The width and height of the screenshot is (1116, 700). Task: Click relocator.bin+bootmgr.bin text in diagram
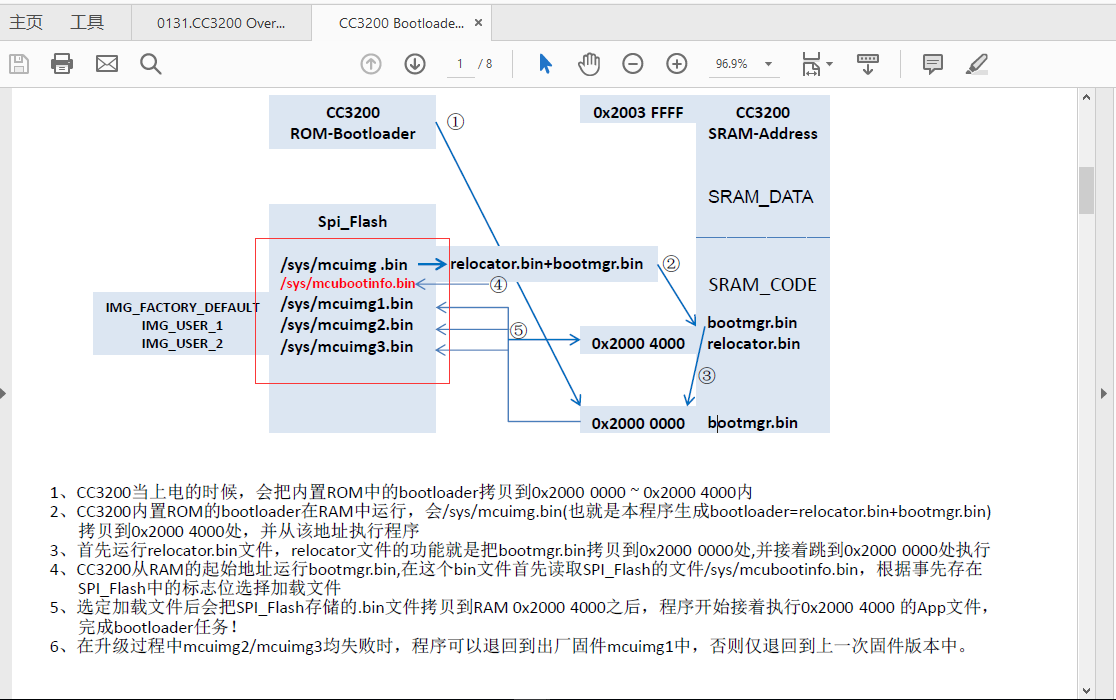click(x=547, y=264)
